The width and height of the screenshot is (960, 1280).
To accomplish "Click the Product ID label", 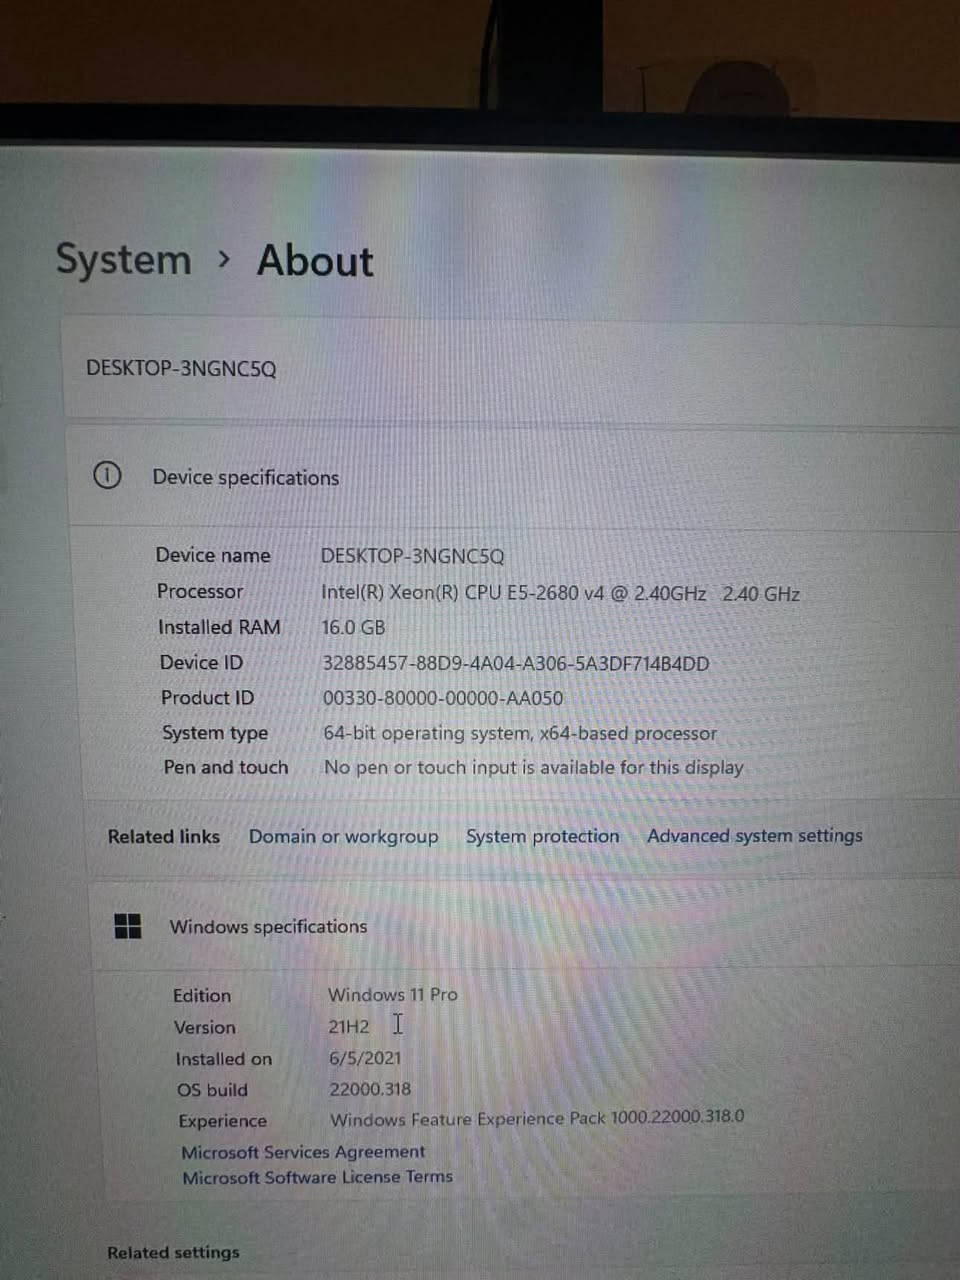I will 208,698.
